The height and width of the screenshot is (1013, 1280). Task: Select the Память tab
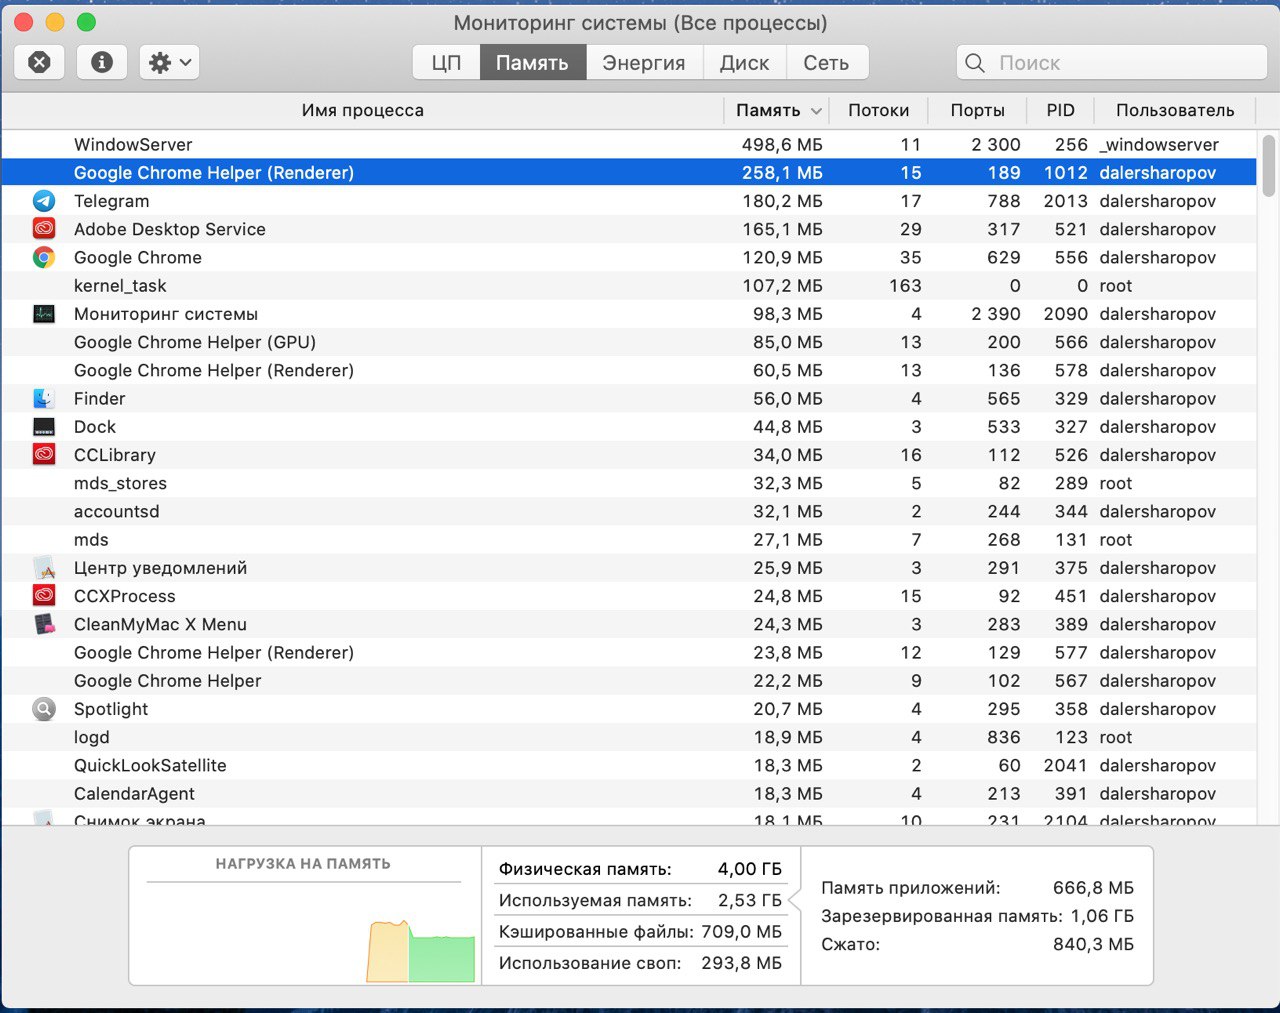pyautogui.click(x=532, y=62)
